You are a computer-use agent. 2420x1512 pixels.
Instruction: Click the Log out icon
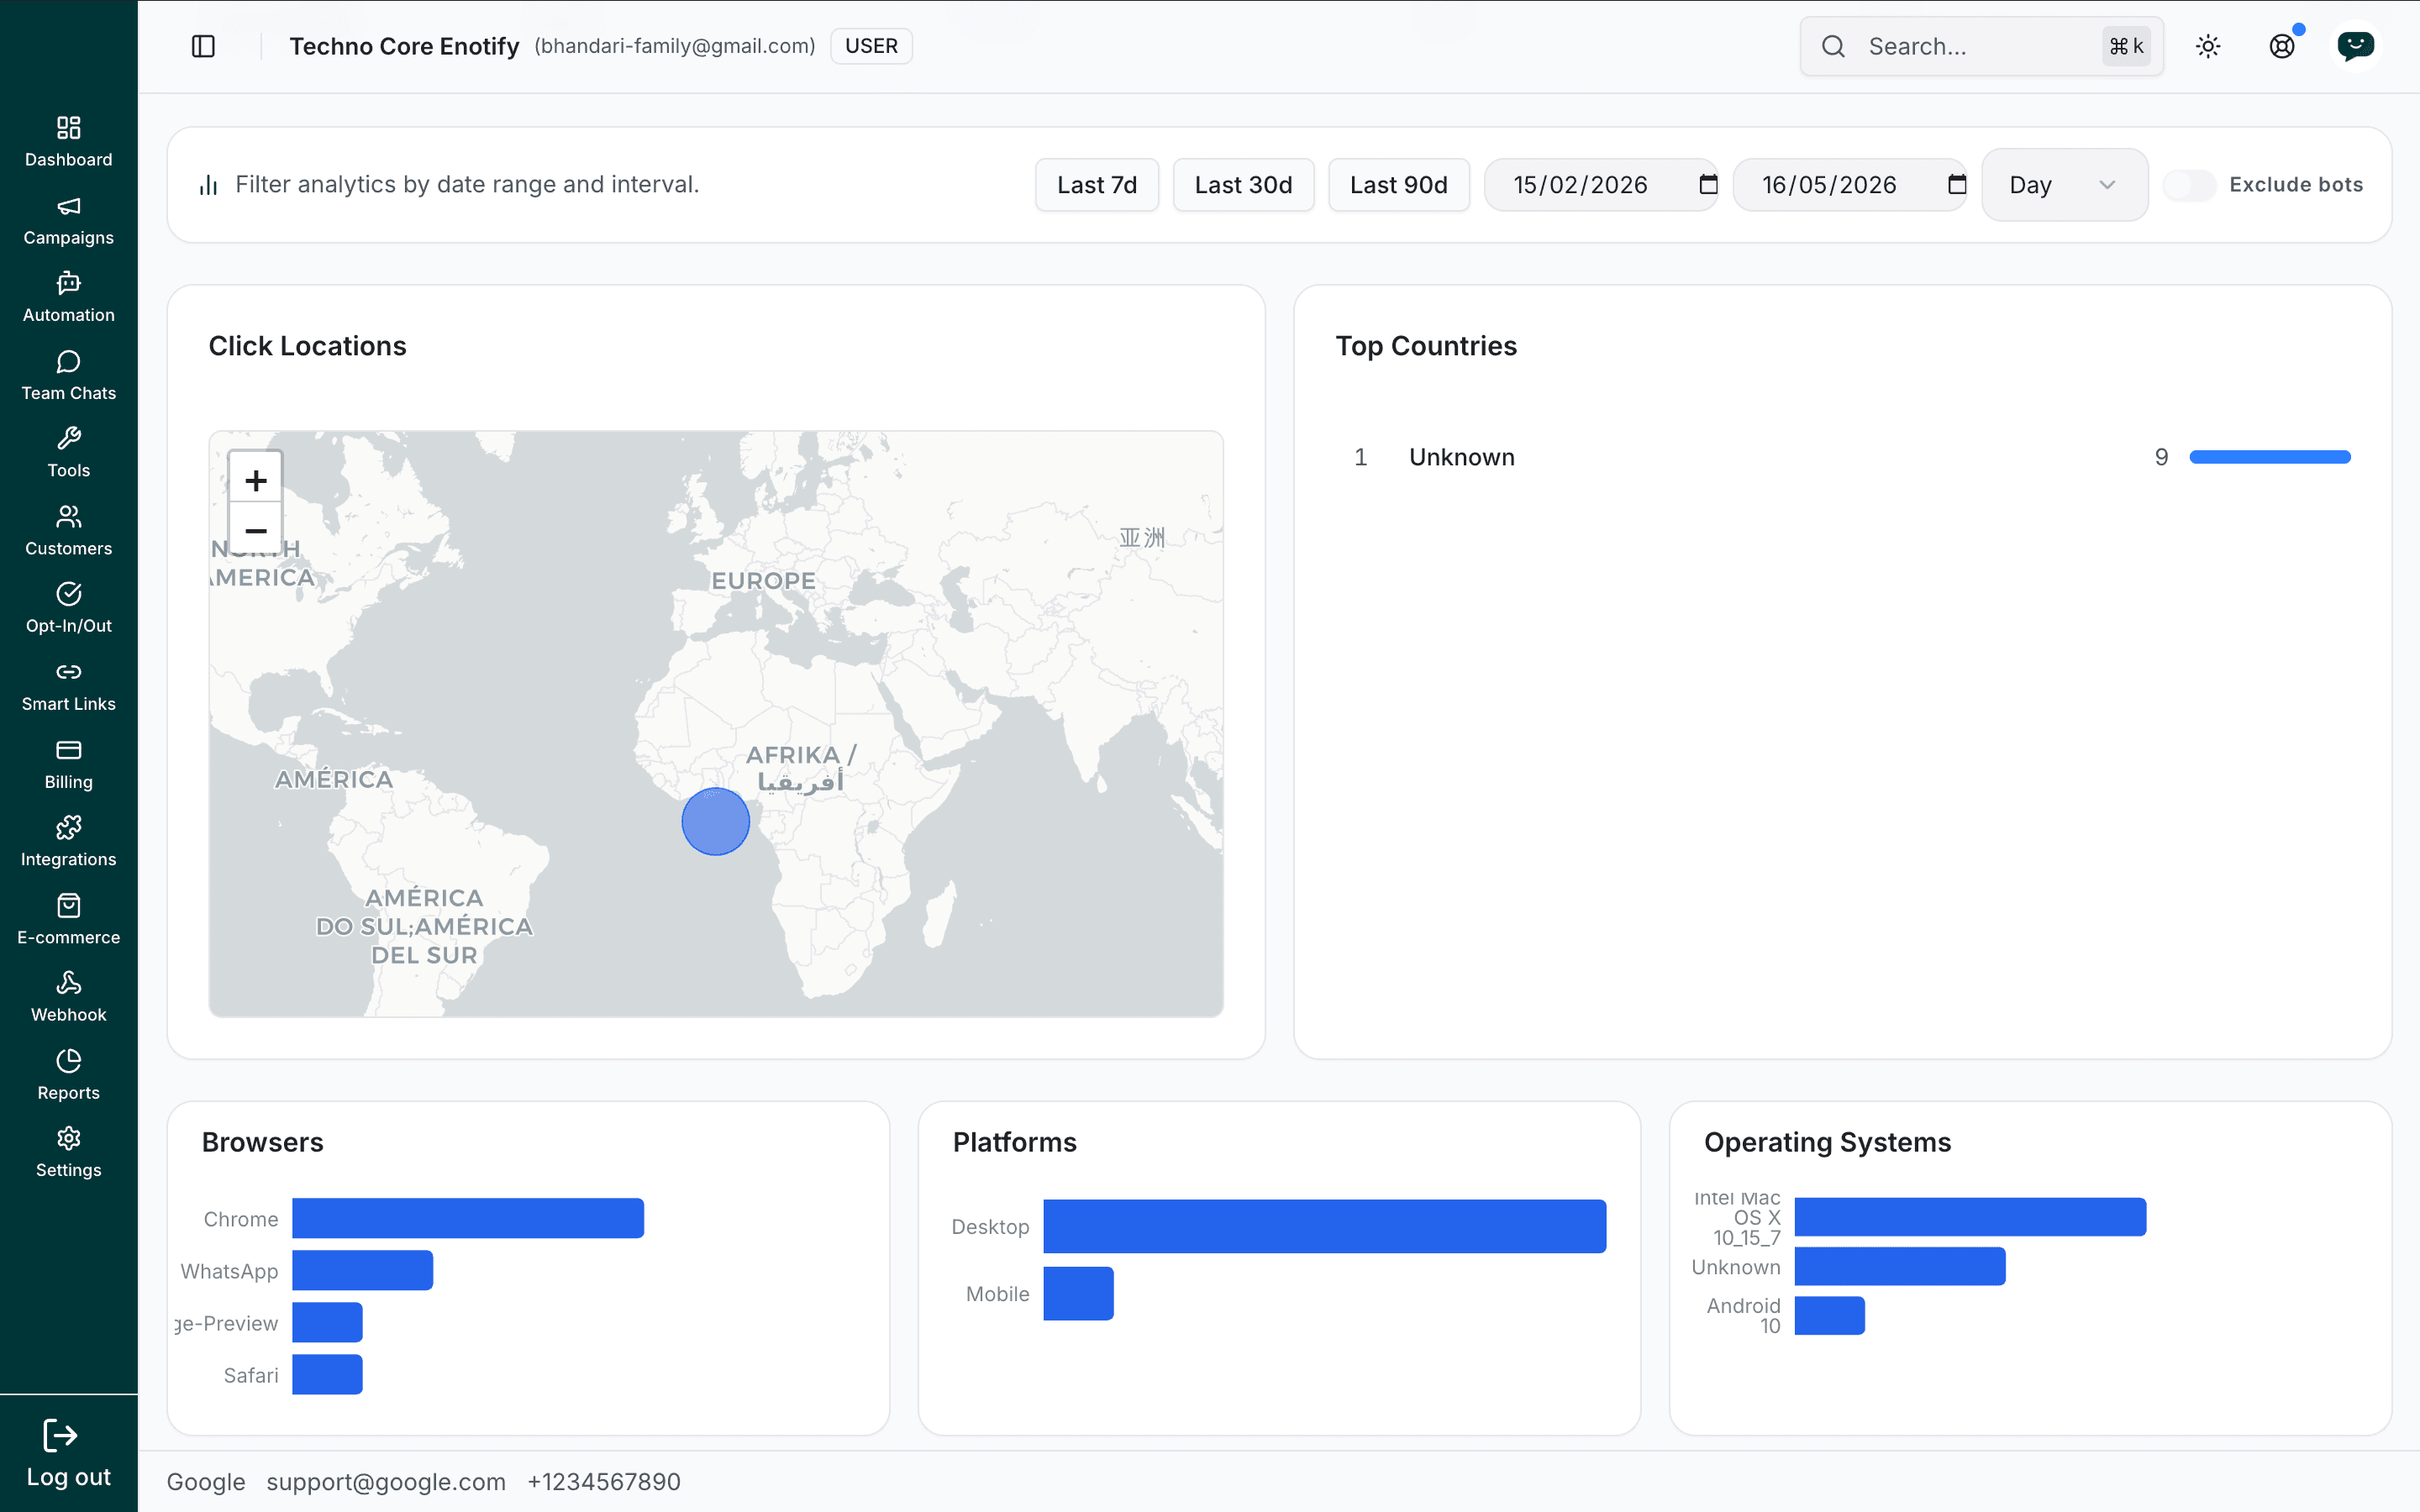(60, 1436)
